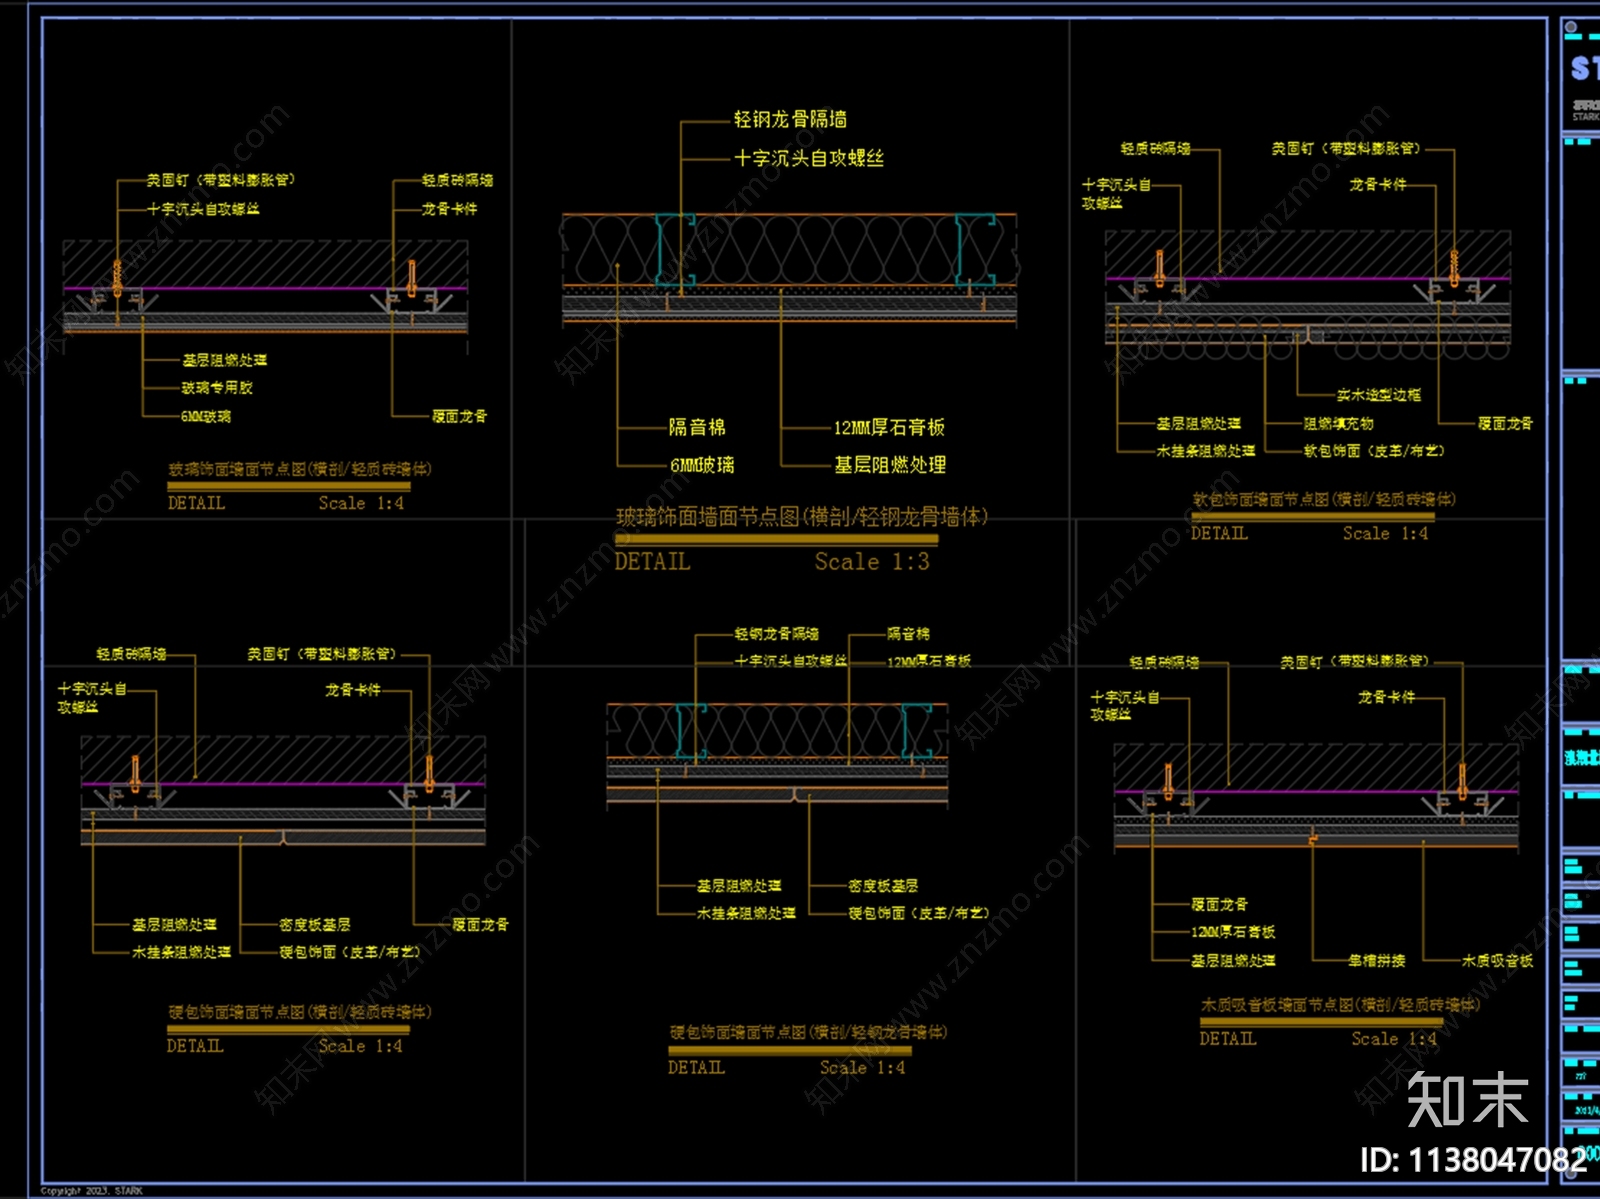Select the '6MM玻璃' label in Scale 1:3 detail

pyautogui.click(x=702, y=465)
